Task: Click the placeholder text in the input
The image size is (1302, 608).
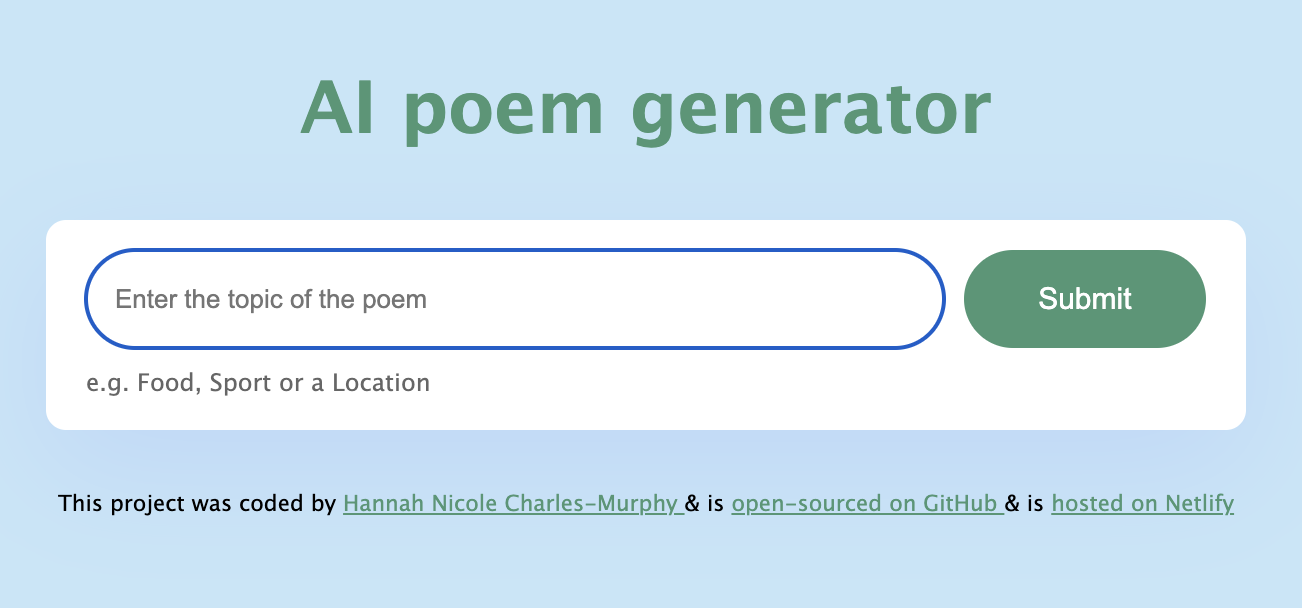Action: pyautogui.click(x=270, y=298)
